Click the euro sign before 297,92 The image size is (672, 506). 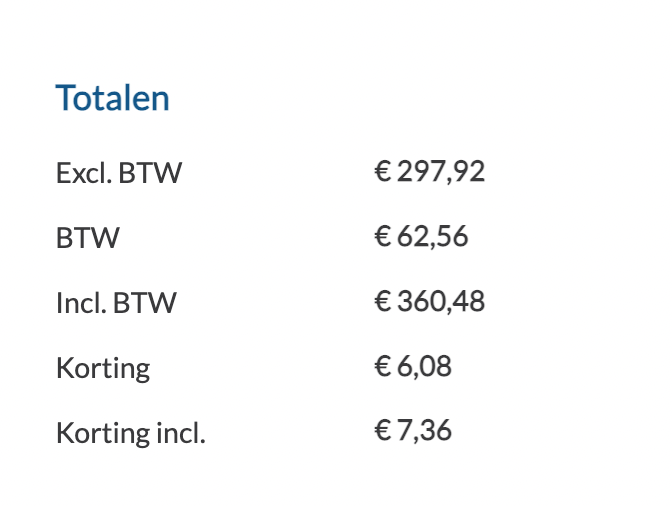coord(383,171)
